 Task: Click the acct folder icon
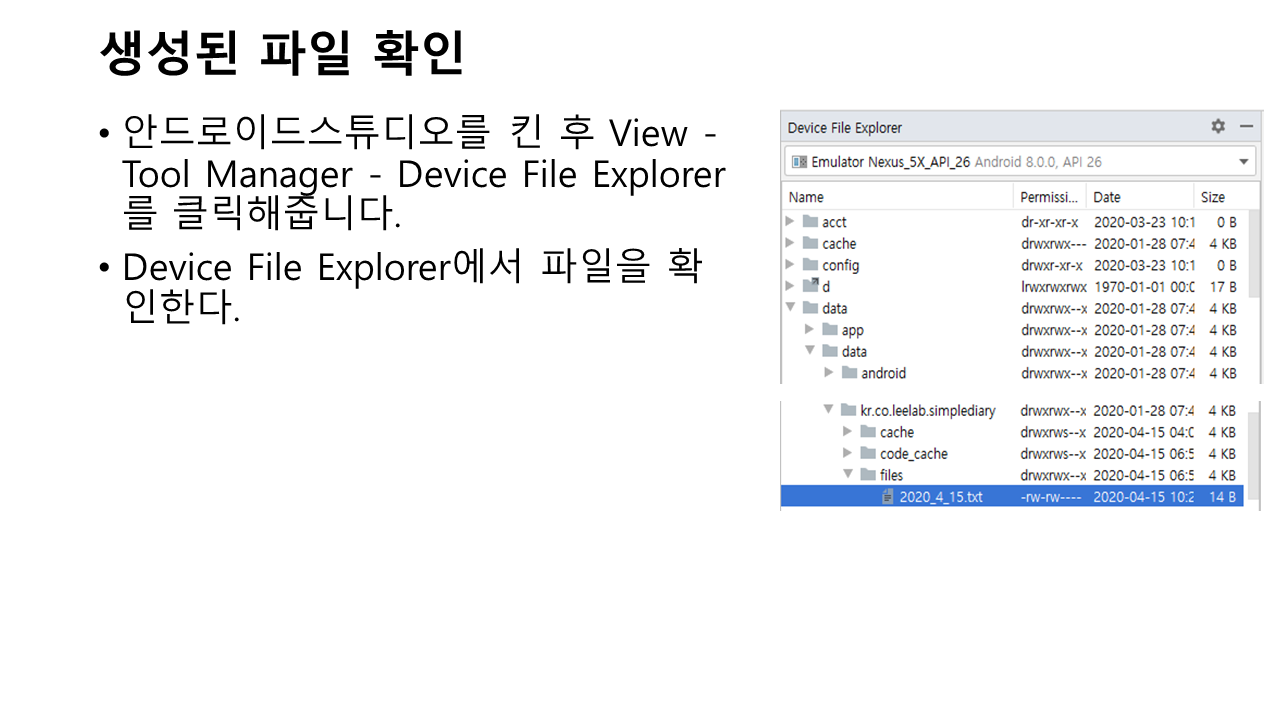(810, 222)
